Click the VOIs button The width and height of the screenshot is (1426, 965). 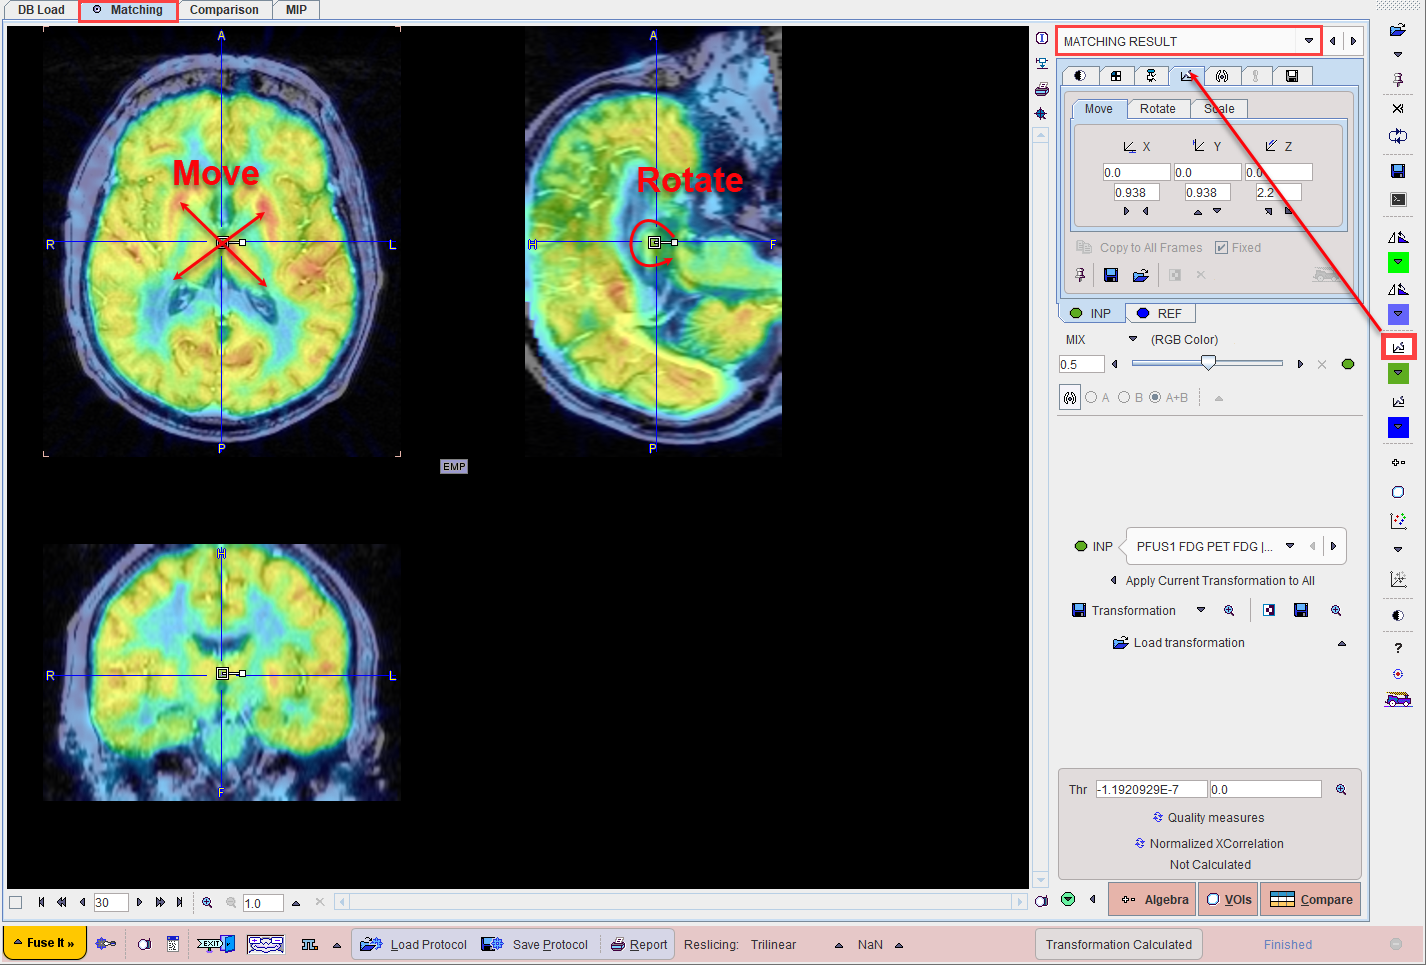pos(1229,899)
